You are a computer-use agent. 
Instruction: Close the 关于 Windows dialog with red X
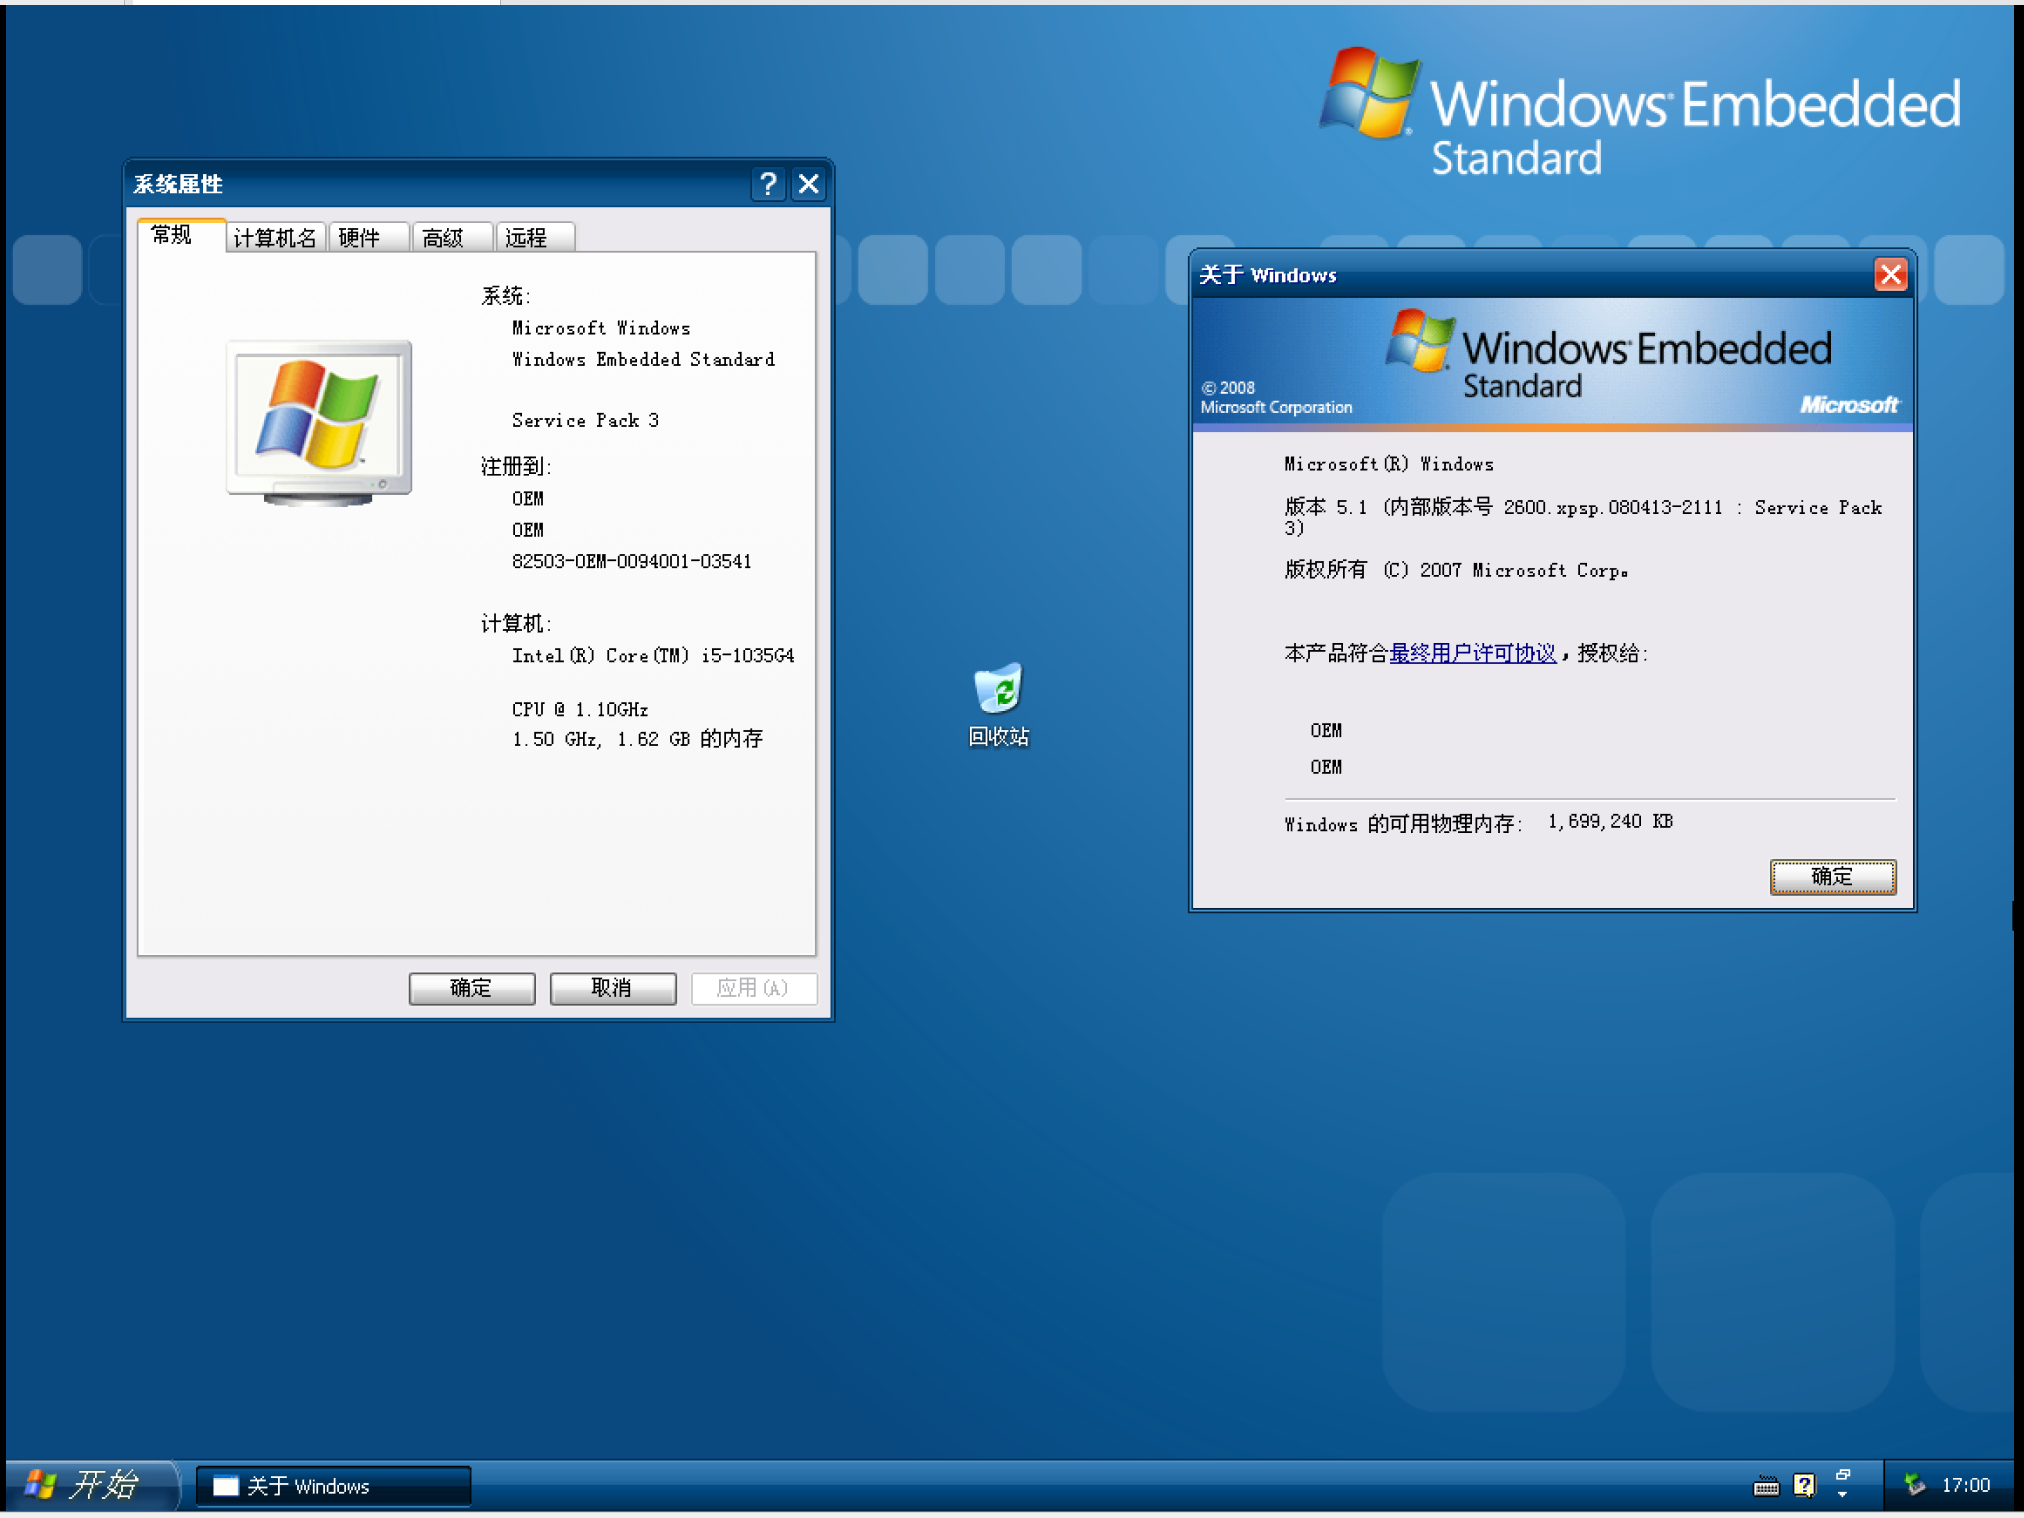coord(1890,274)
